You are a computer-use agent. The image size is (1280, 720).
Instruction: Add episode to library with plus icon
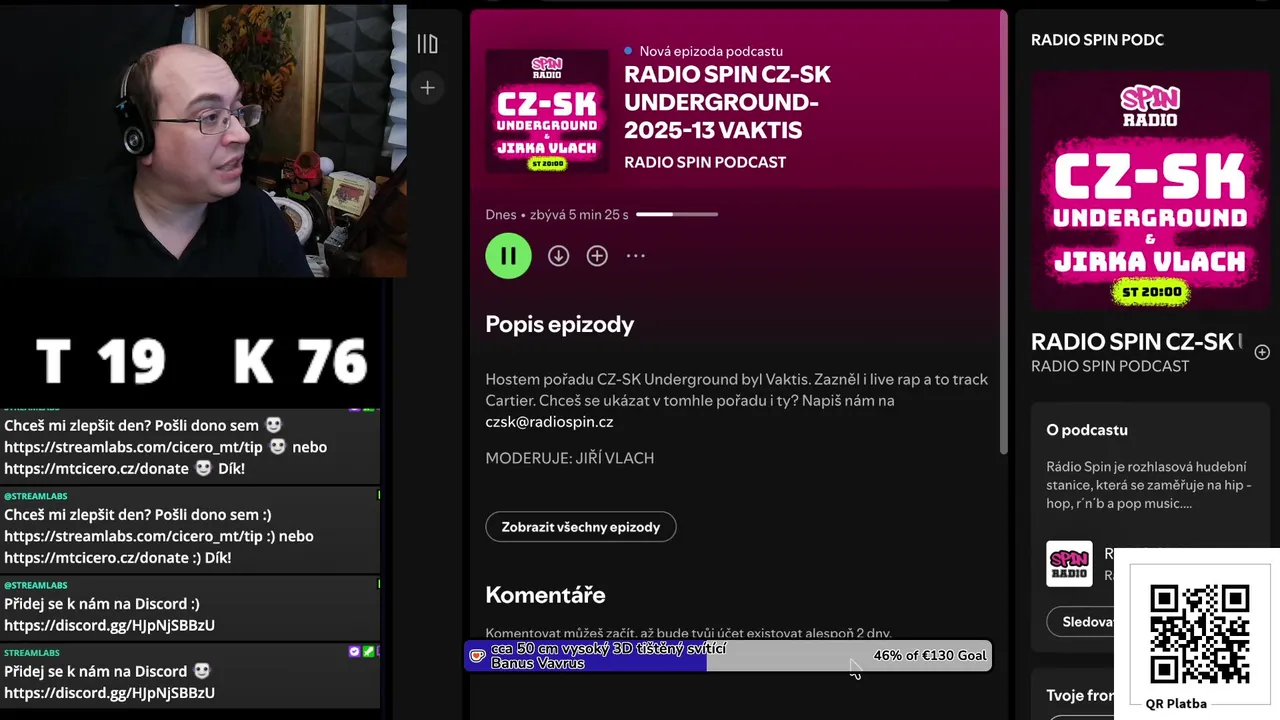(597, 256)
